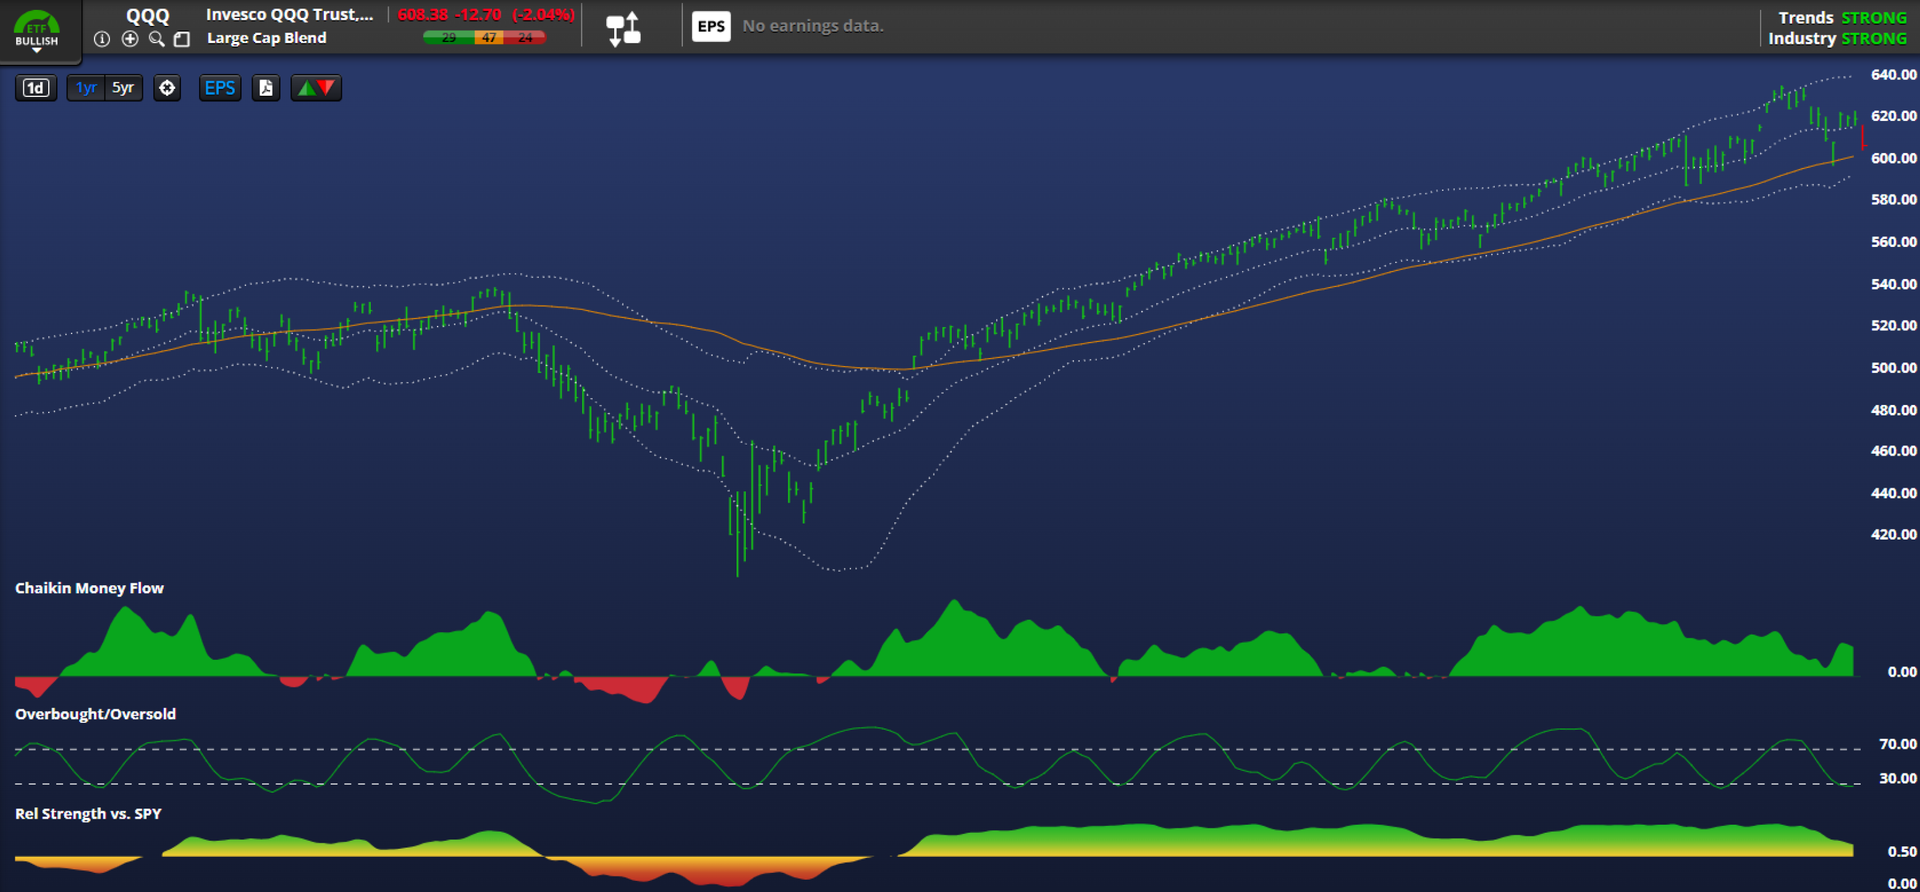The image size is (1920, 892).
Task: Open the Large Cap Blend category
Action: tap(266, 38)
